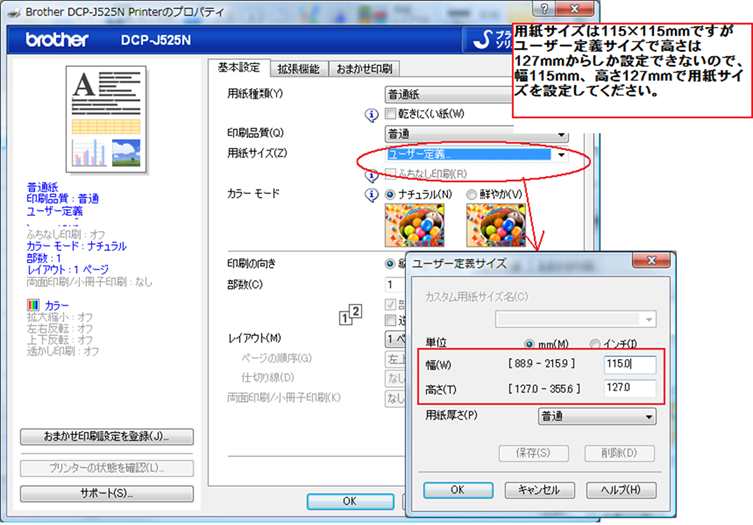
Task: Click the 'カラー モード：ナチュラル' summary text
Action: (76, 246)
